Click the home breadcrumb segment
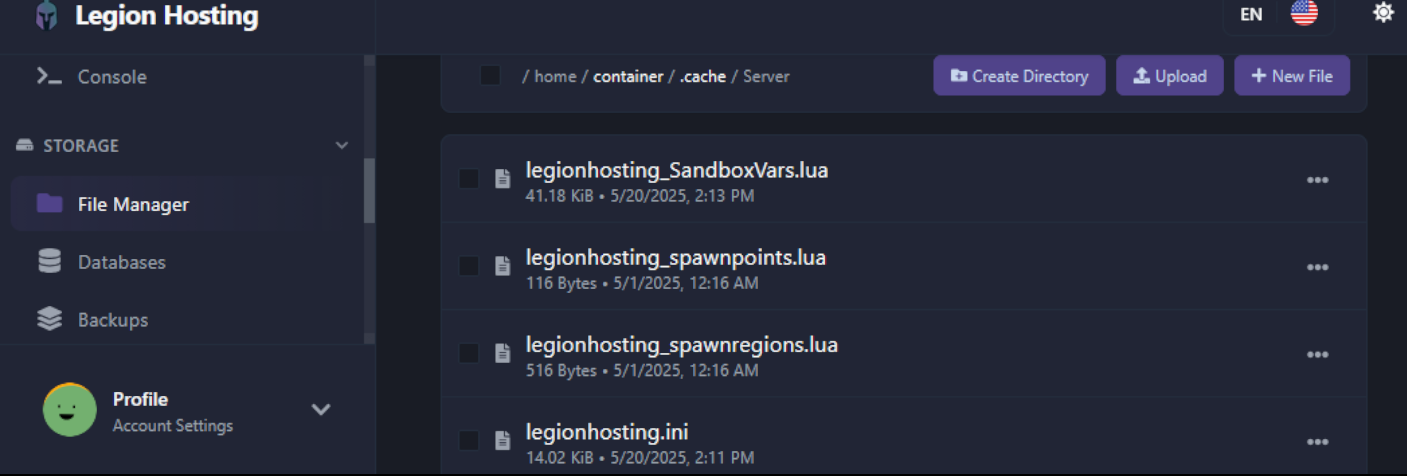 point(555,76)
